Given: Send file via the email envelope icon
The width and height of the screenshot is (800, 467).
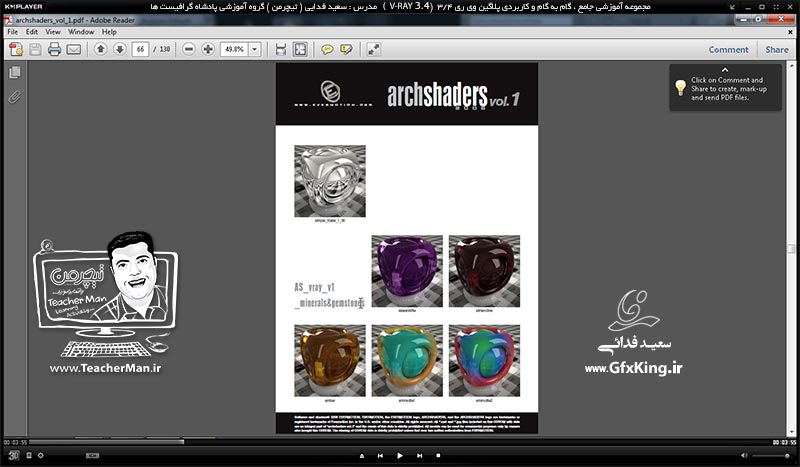Looking at the screenshot, I should tap(74, 50).
